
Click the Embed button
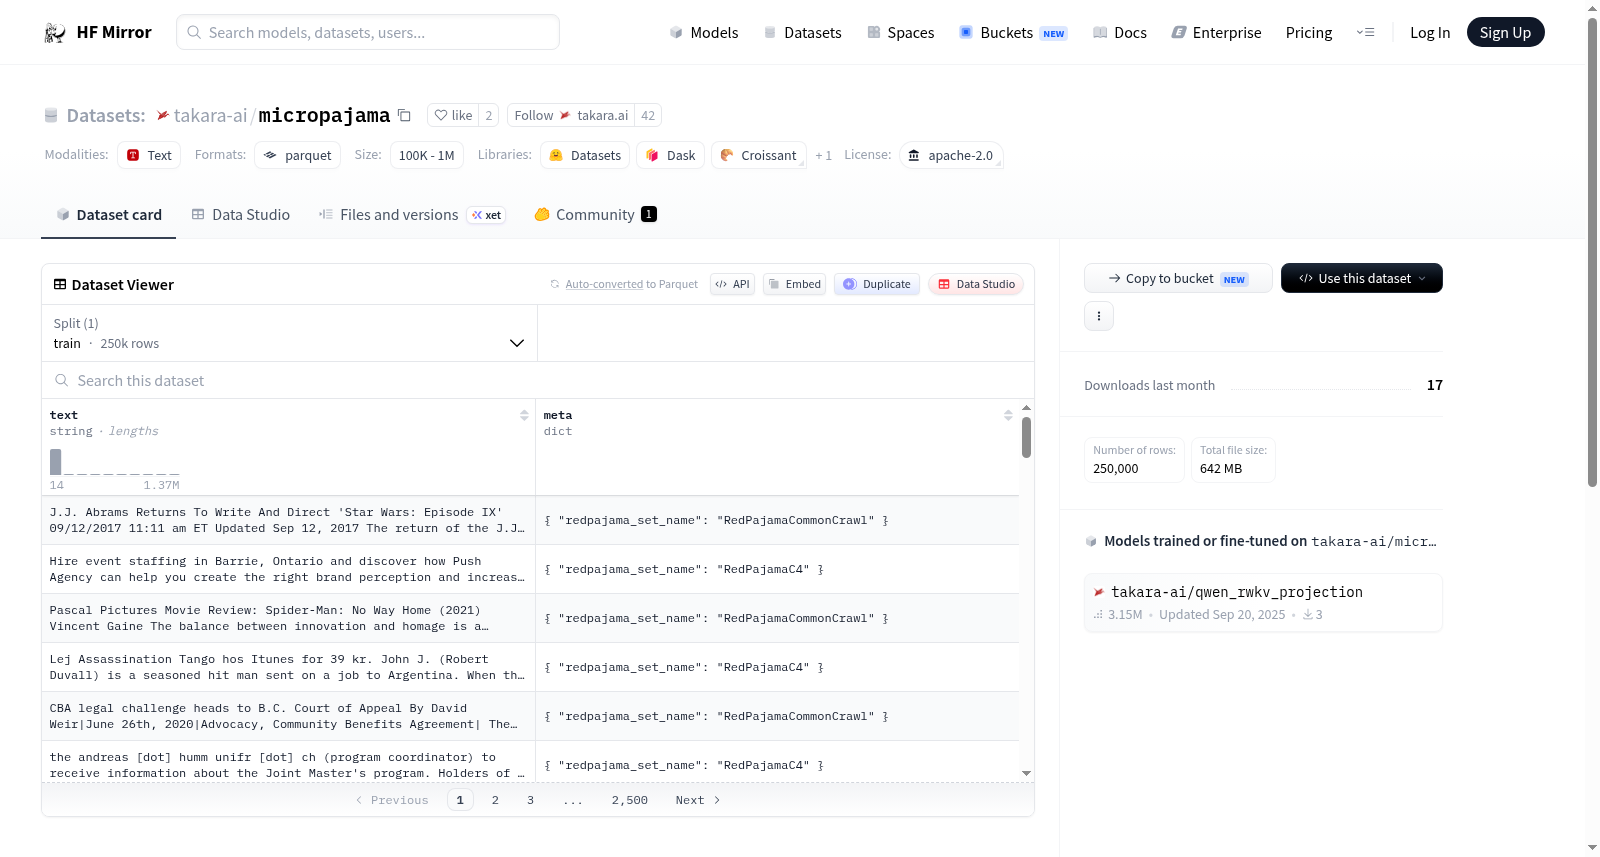click(794, 284)
